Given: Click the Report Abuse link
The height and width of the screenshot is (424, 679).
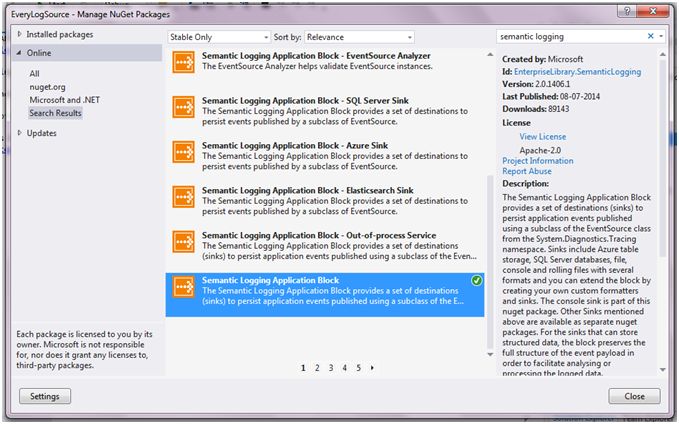Looking at the screenshot, I should click(527, 171).
